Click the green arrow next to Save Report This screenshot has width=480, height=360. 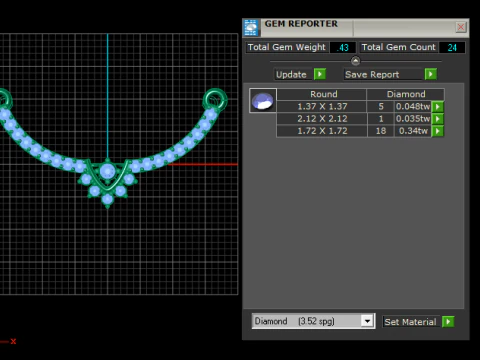coord(431,74)
